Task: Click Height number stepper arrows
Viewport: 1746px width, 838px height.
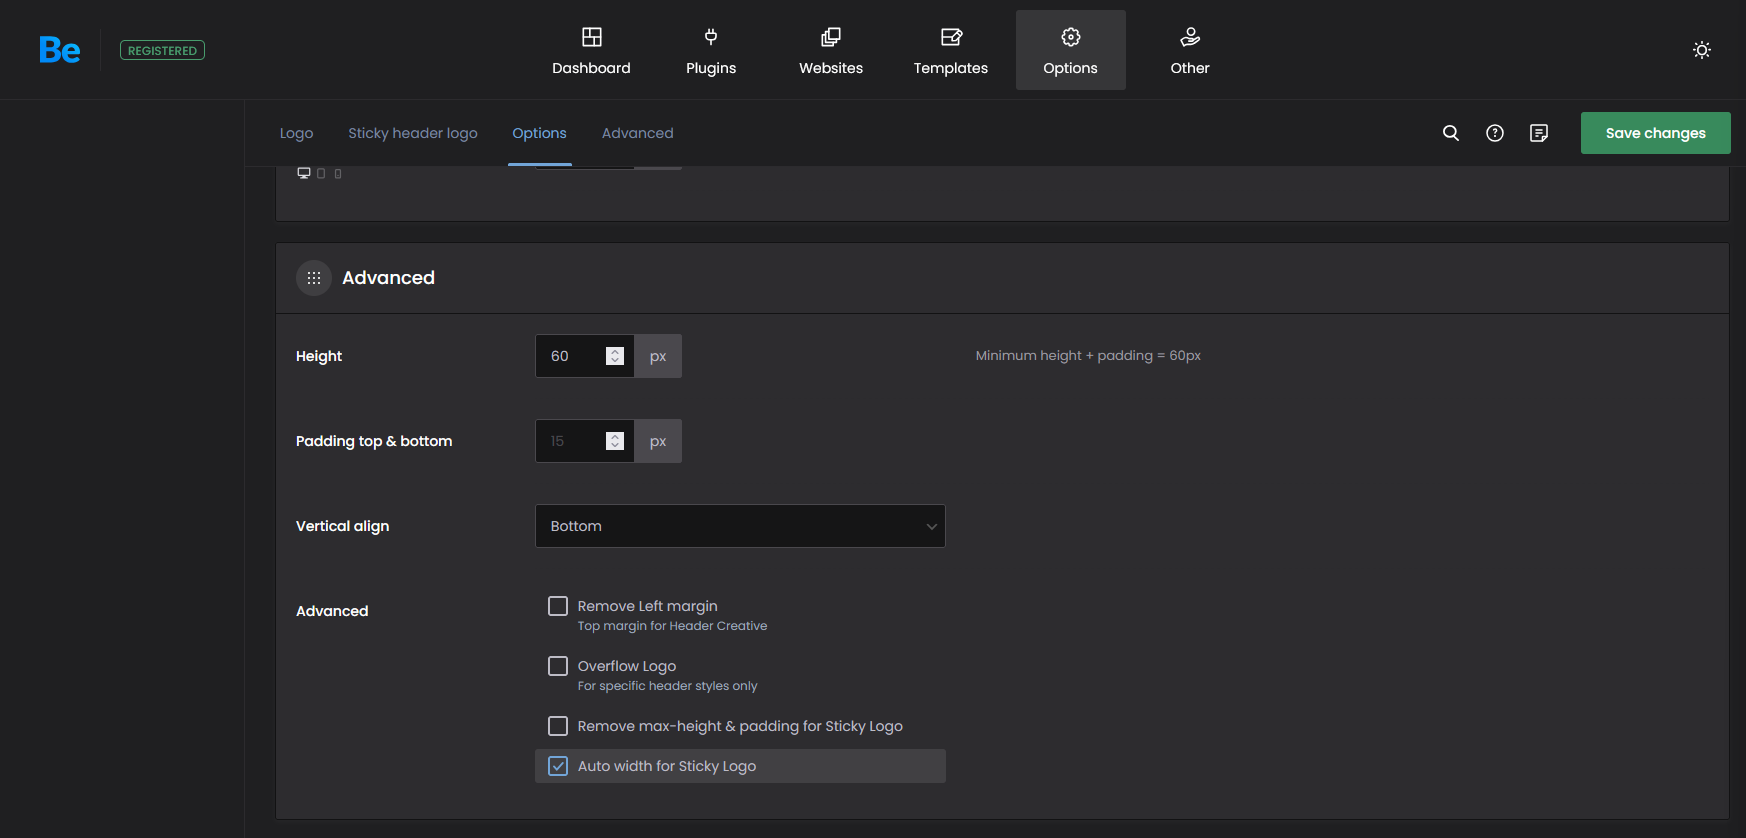Action: tap(615, 356)
